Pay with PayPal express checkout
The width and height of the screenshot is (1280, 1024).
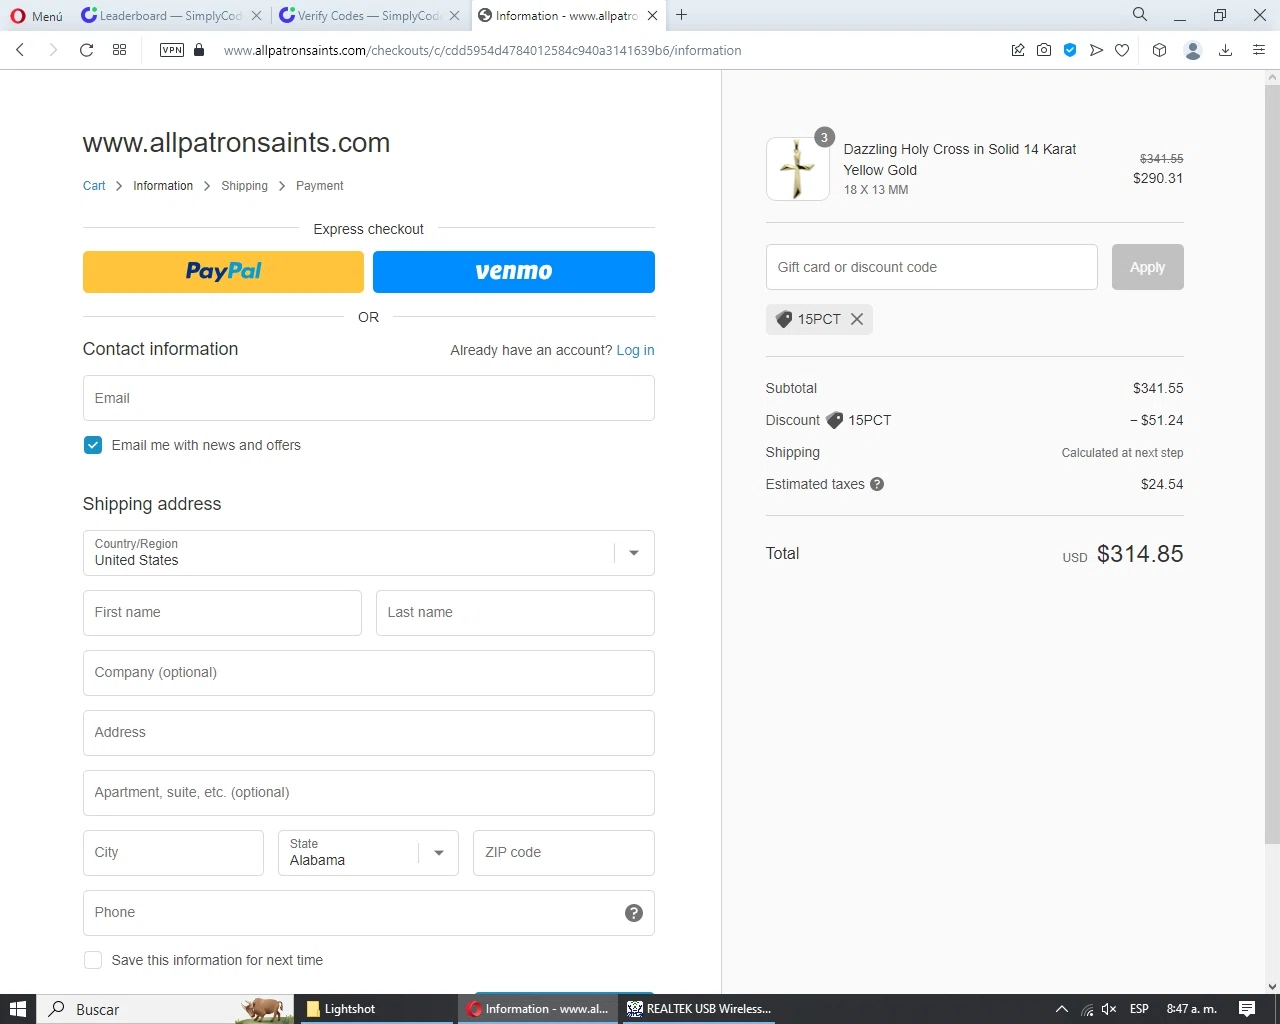[x=223, y=272]
